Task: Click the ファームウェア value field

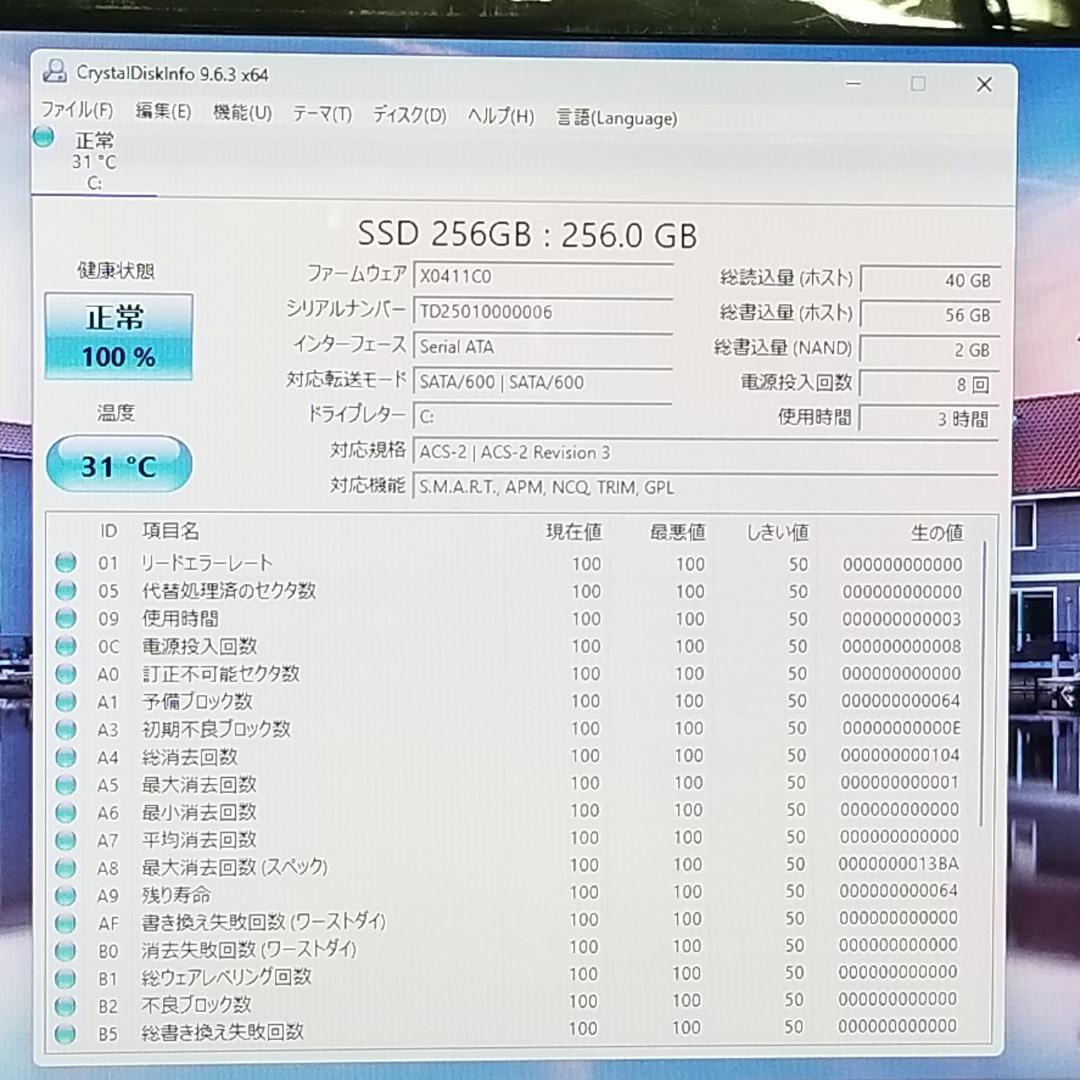Action: click(x=543, y=277)
